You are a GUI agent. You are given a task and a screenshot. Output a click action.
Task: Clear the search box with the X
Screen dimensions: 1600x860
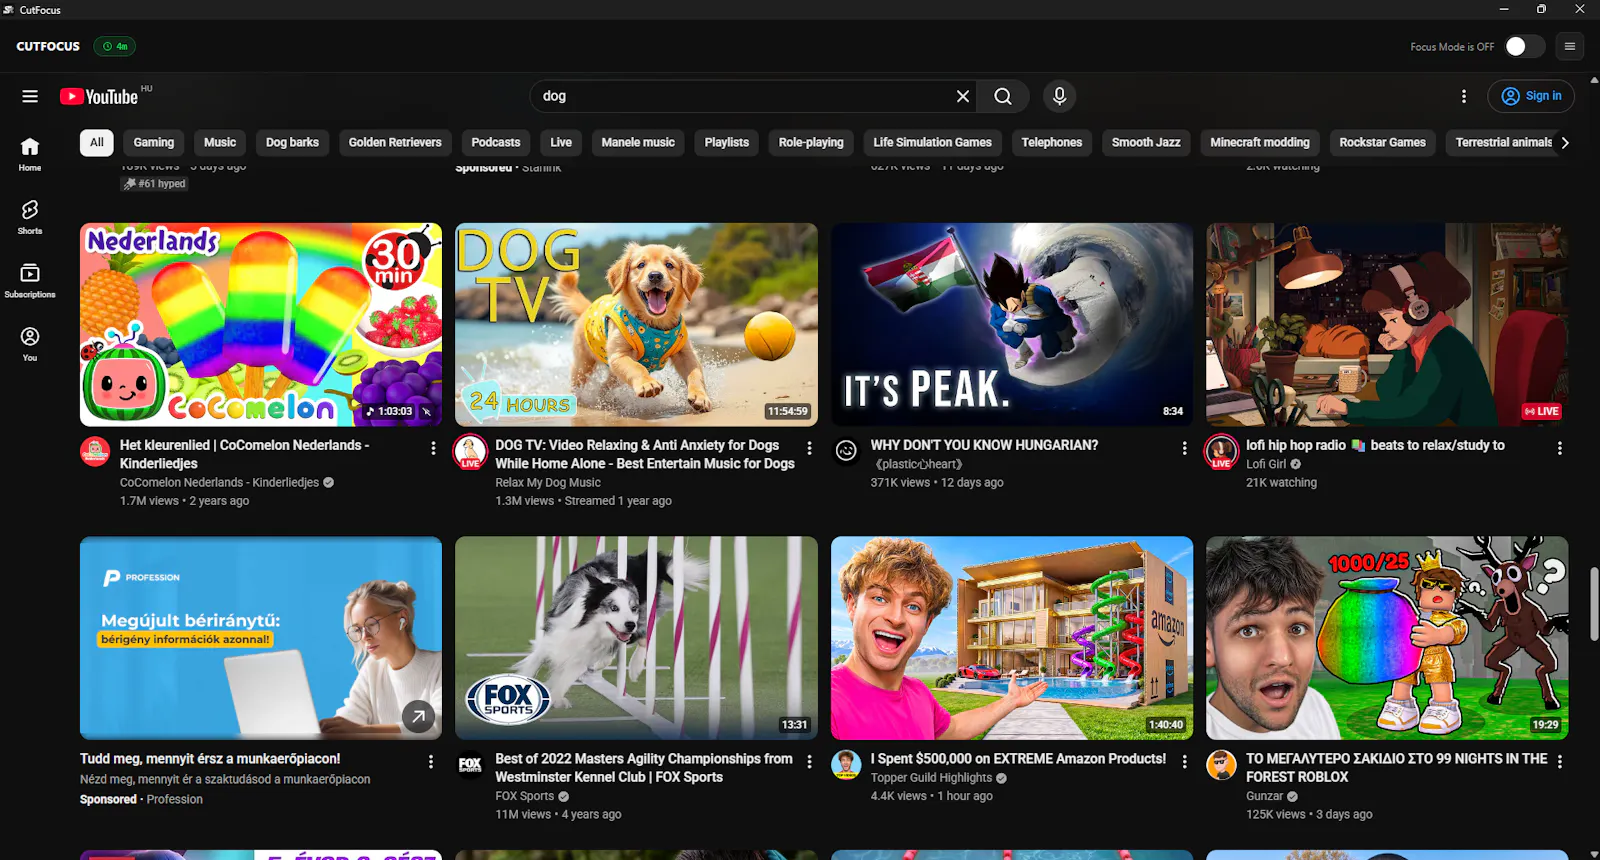[x=963, y=96]
